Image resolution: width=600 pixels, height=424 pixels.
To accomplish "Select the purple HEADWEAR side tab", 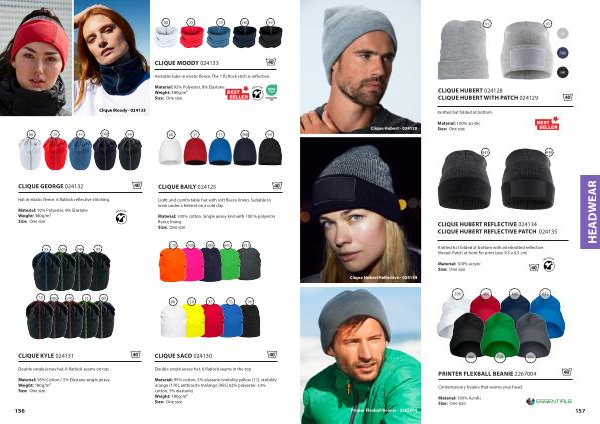I will tap(590, 212).
